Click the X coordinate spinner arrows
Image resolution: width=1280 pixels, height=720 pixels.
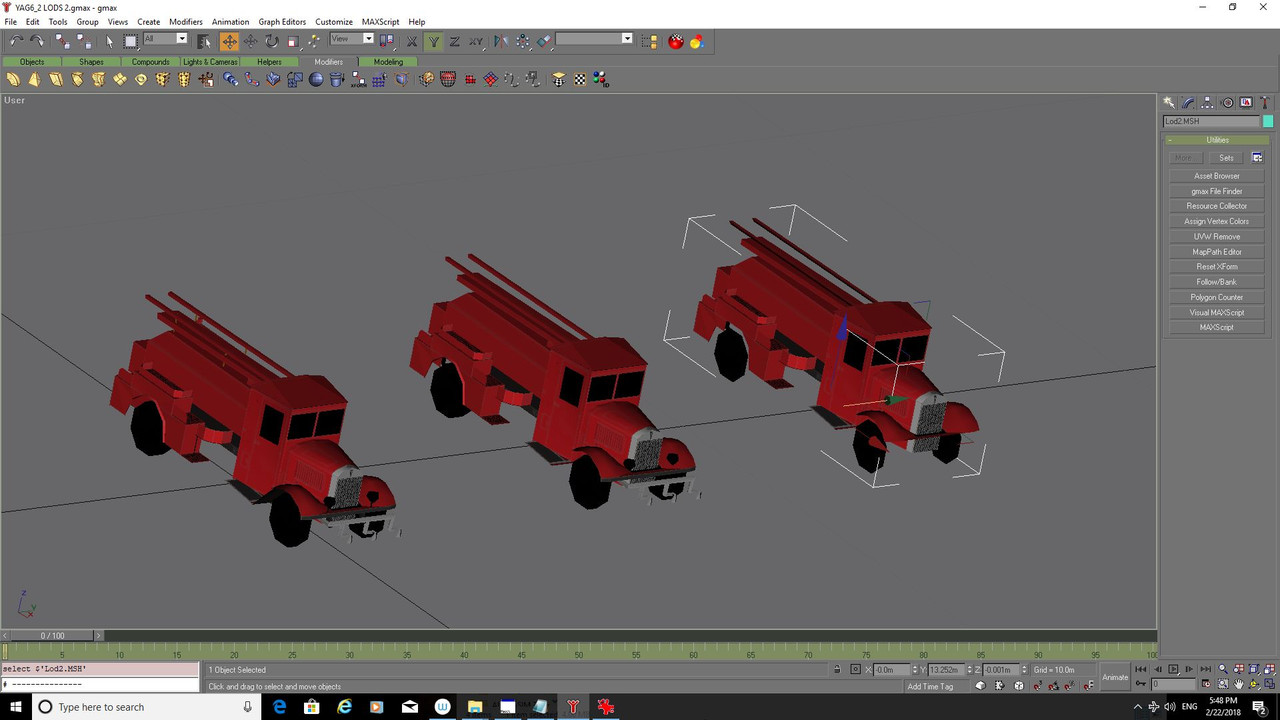(x=915, y=669)
